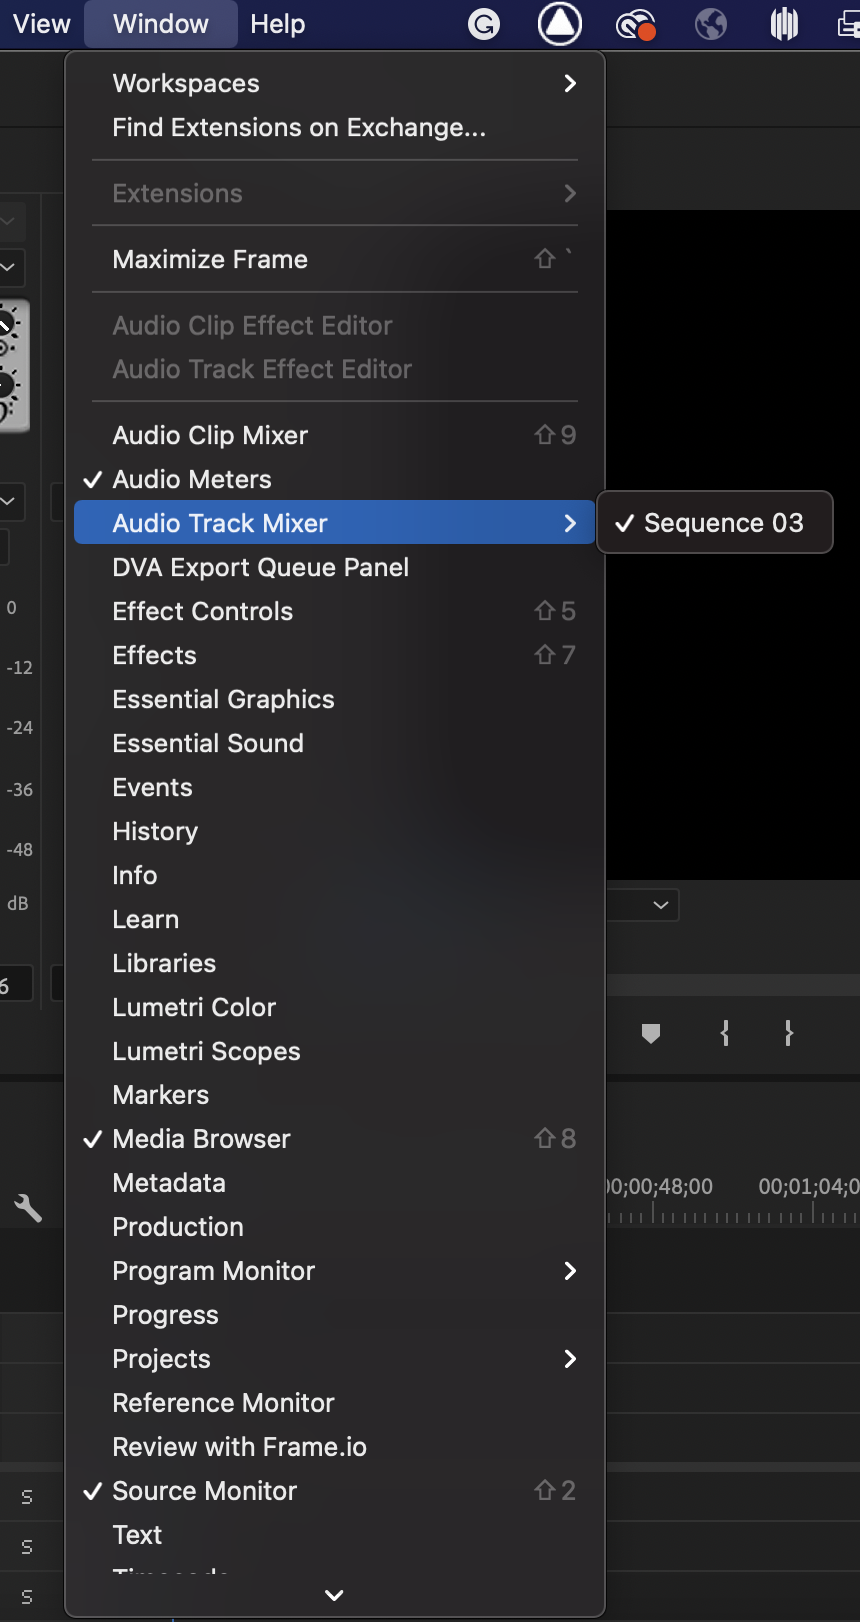Open the Grammarly menu bar icon
The height and width of the screenshot is (1622, 860).
click(x=484, y=24)
